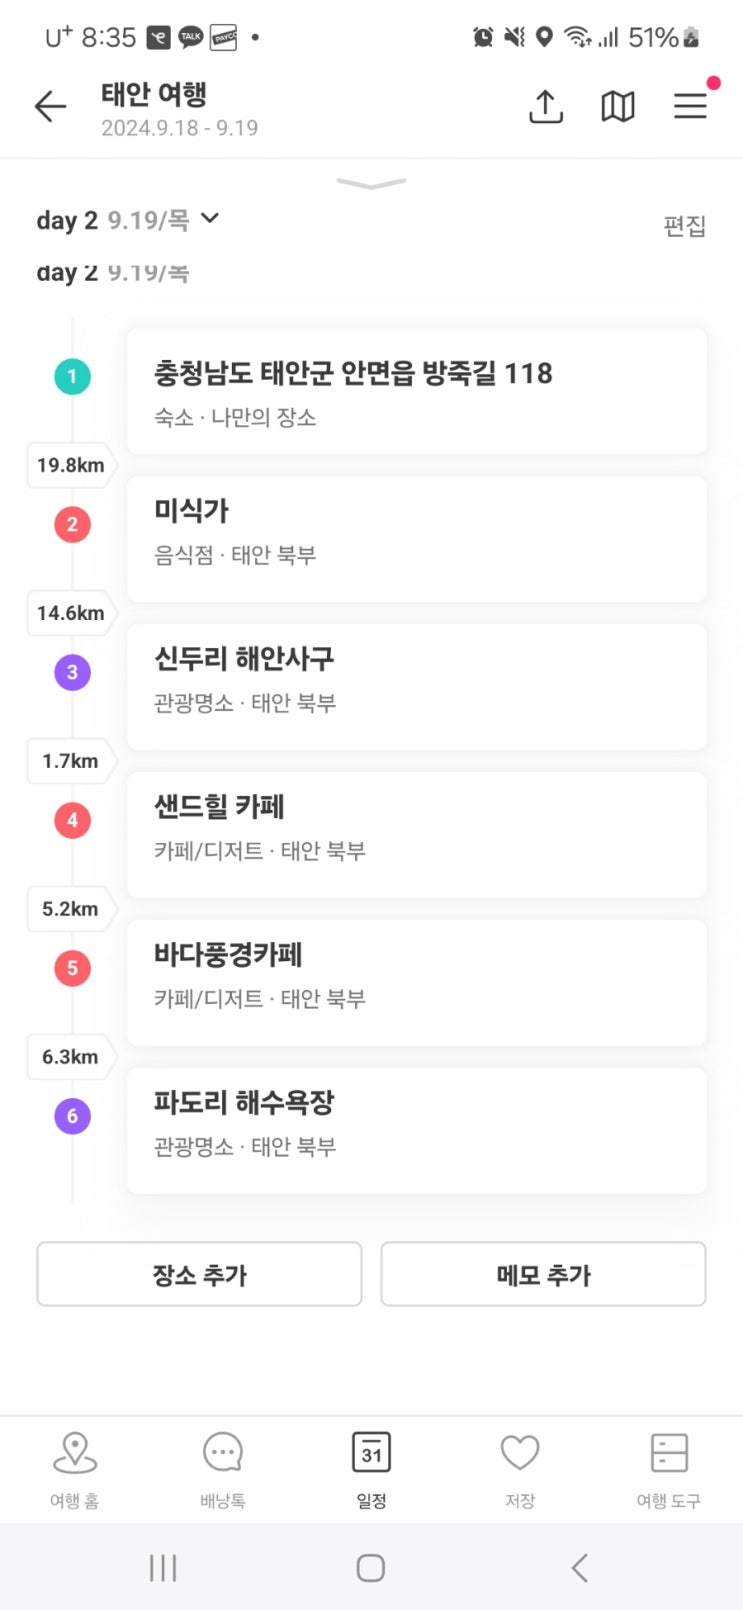The width and height of the screenshot is (743, 1610).
Task: Tap the red number 5 marker
Action: pyautogui.click(x=72, y=968)
